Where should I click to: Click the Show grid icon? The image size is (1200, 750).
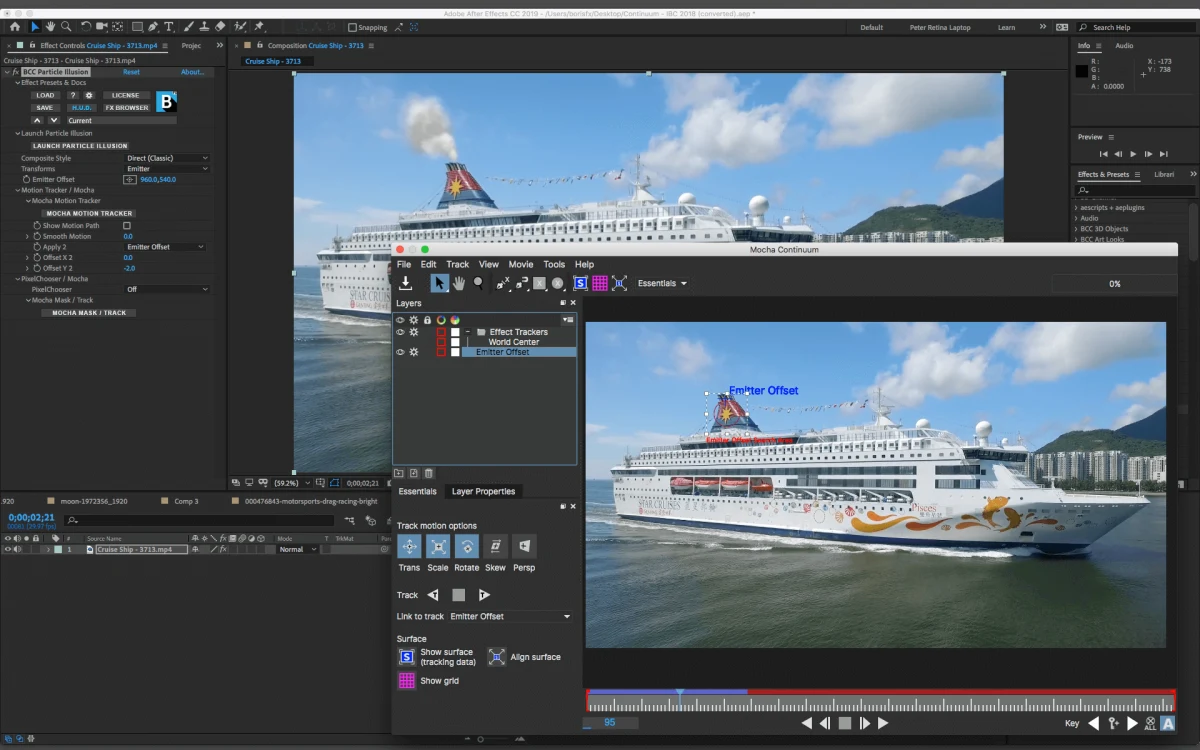tap(407, 681)
